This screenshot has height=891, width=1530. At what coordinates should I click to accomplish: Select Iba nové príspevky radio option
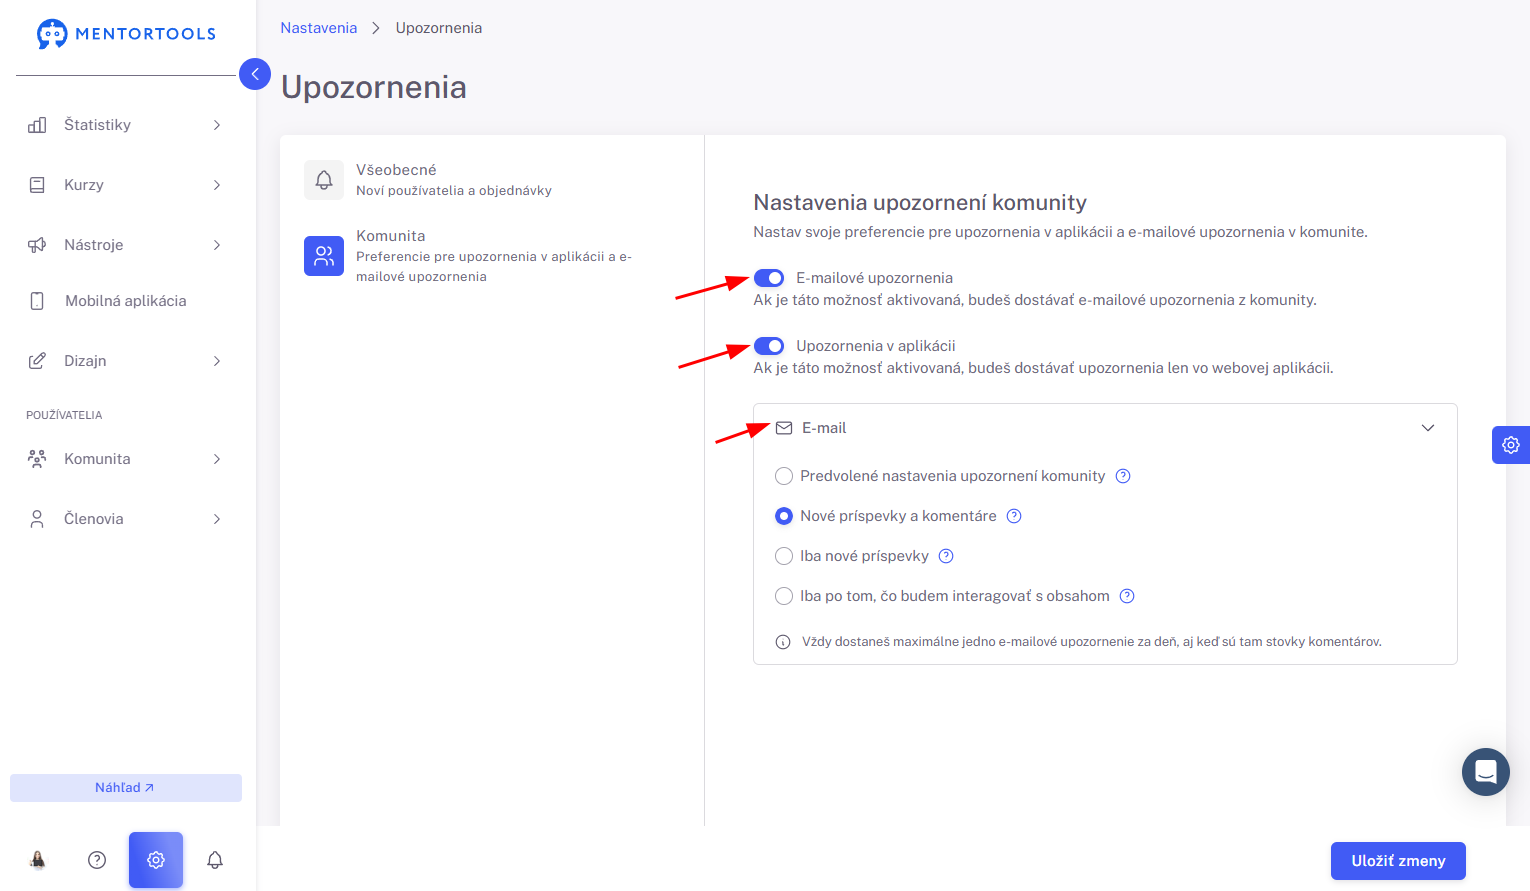point(784,556)
